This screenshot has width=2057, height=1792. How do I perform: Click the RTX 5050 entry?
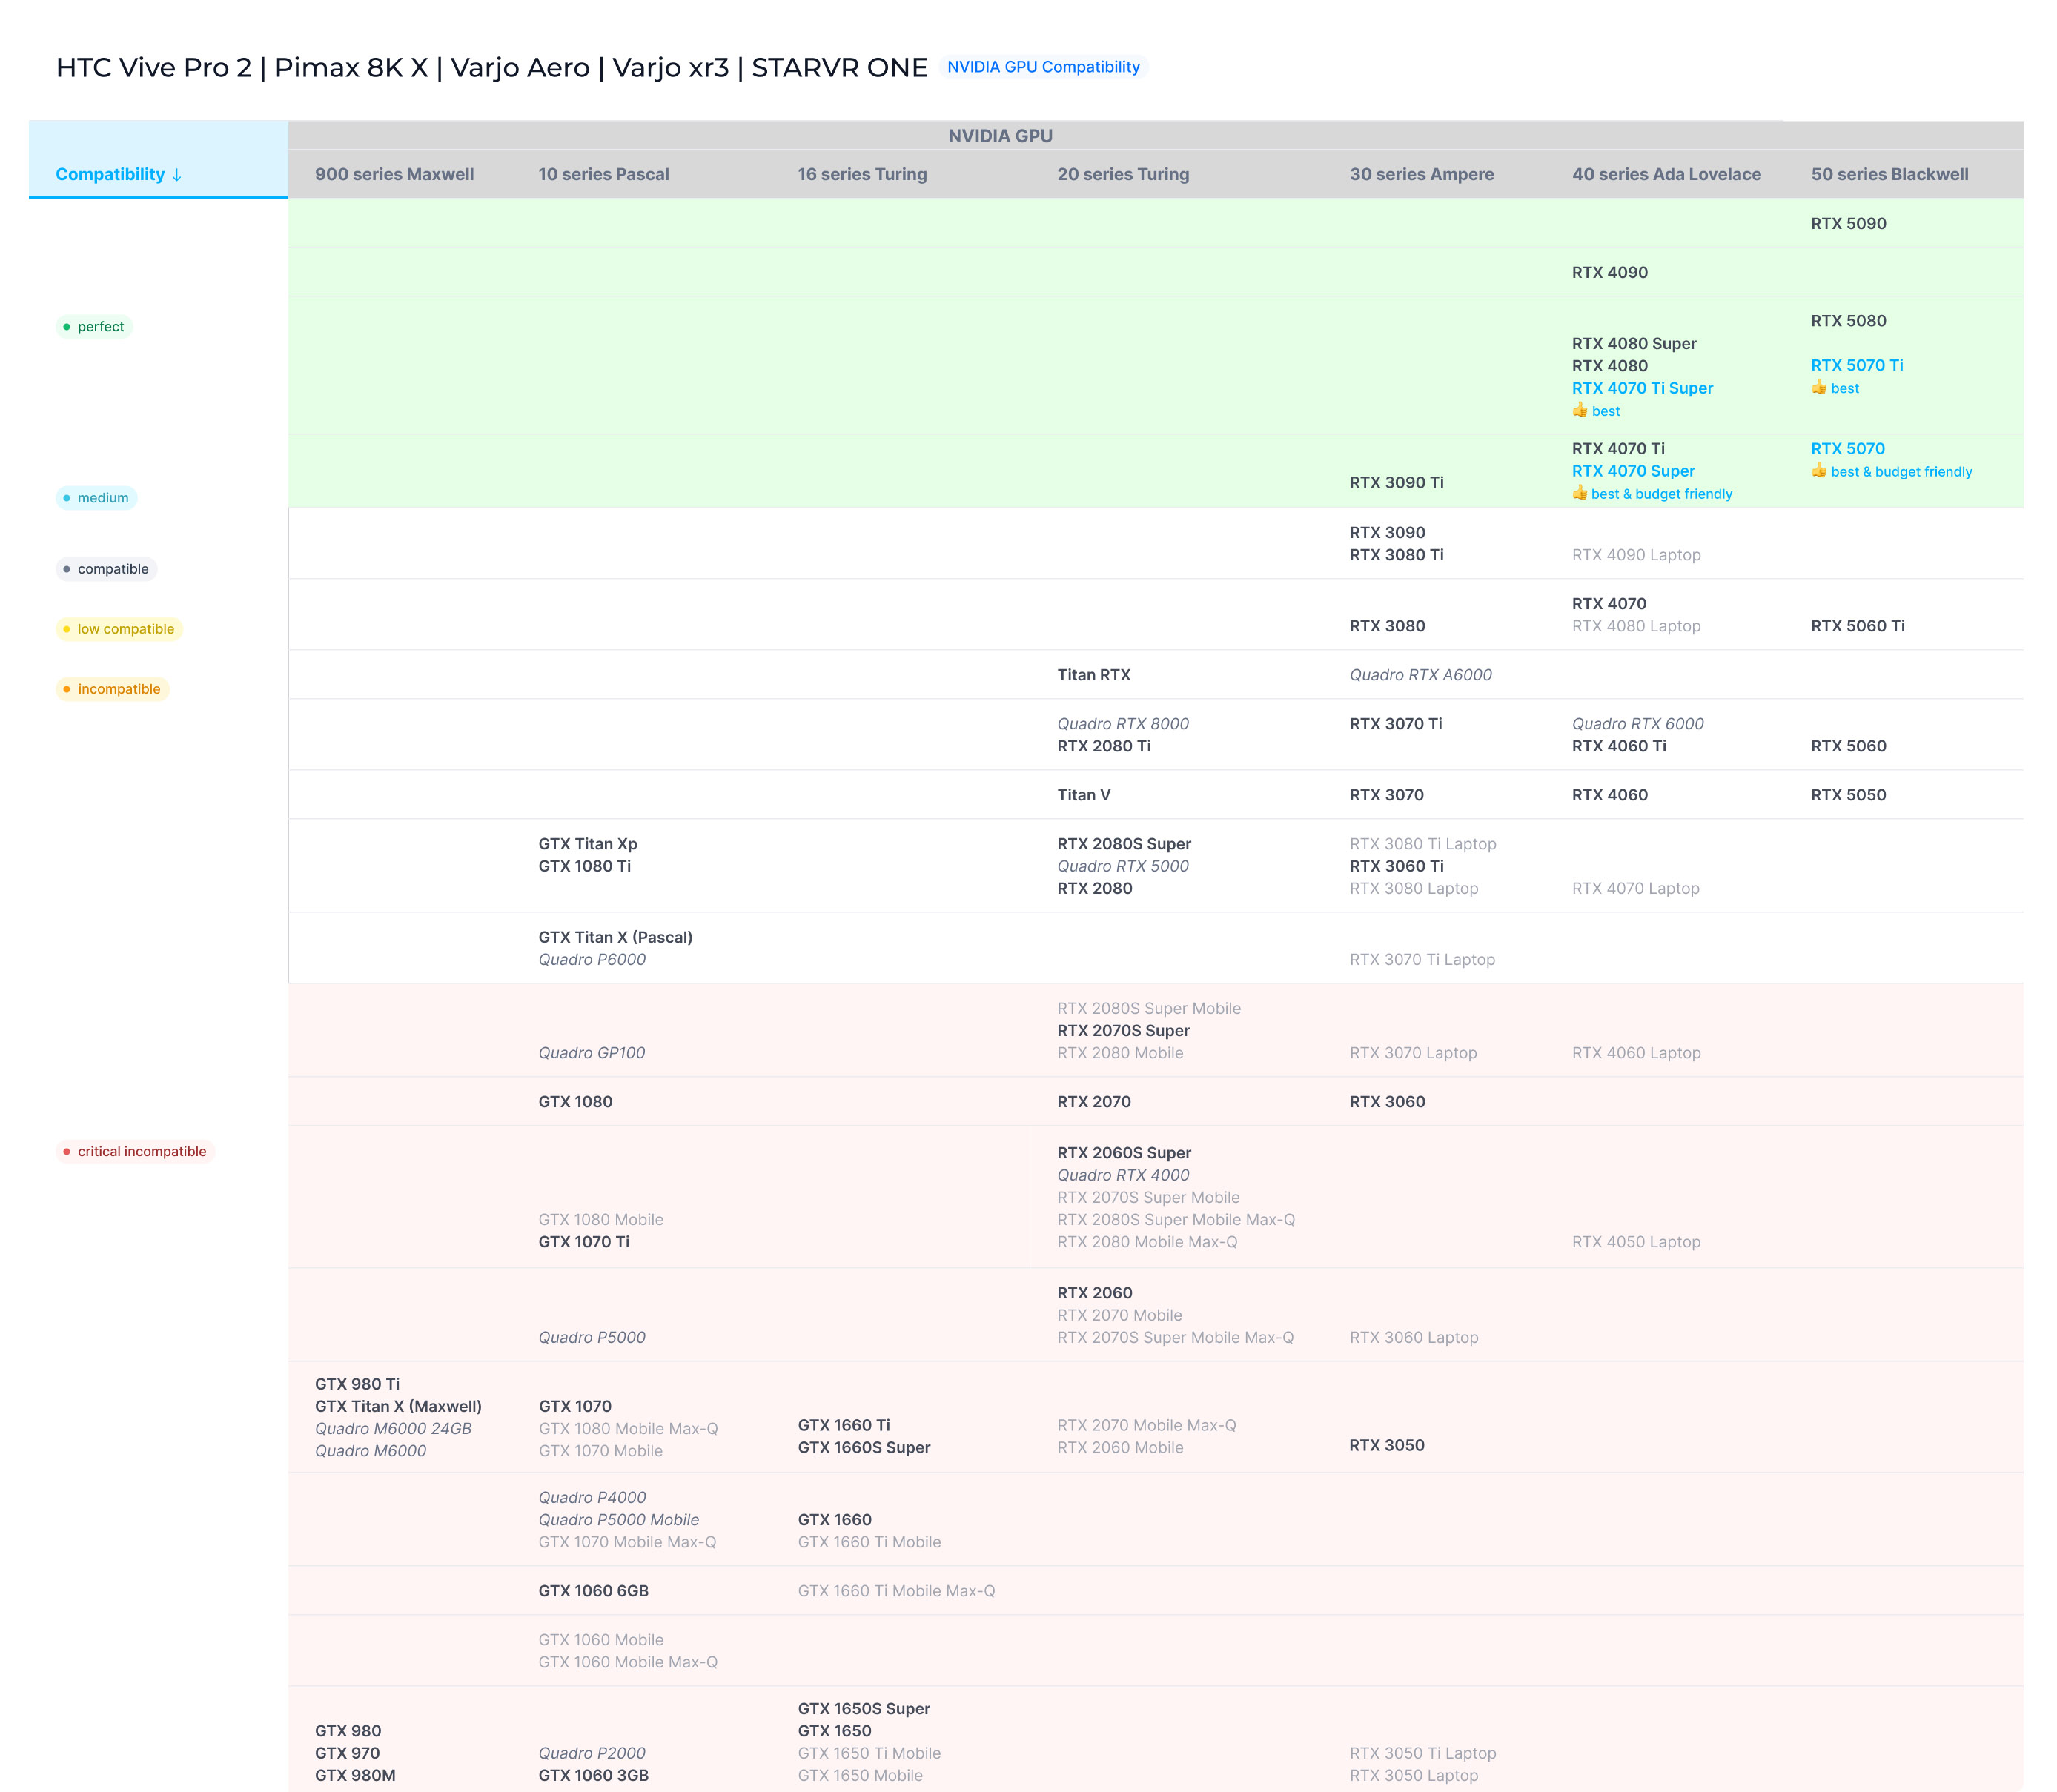pyautogui.click(x=1848, y=795)
